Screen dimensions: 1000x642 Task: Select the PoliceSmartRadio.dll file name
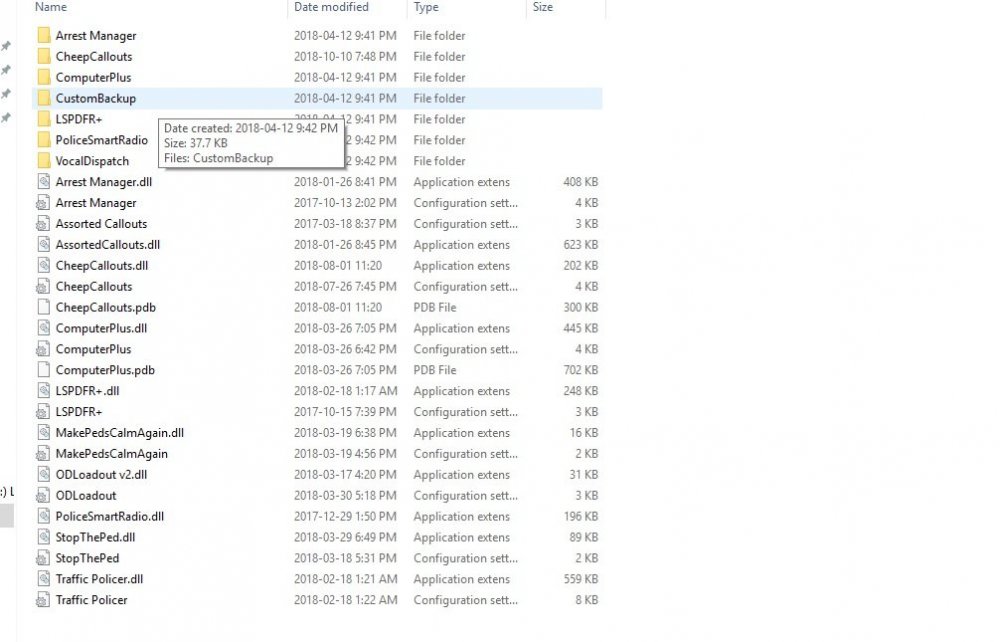click(109, 516)
